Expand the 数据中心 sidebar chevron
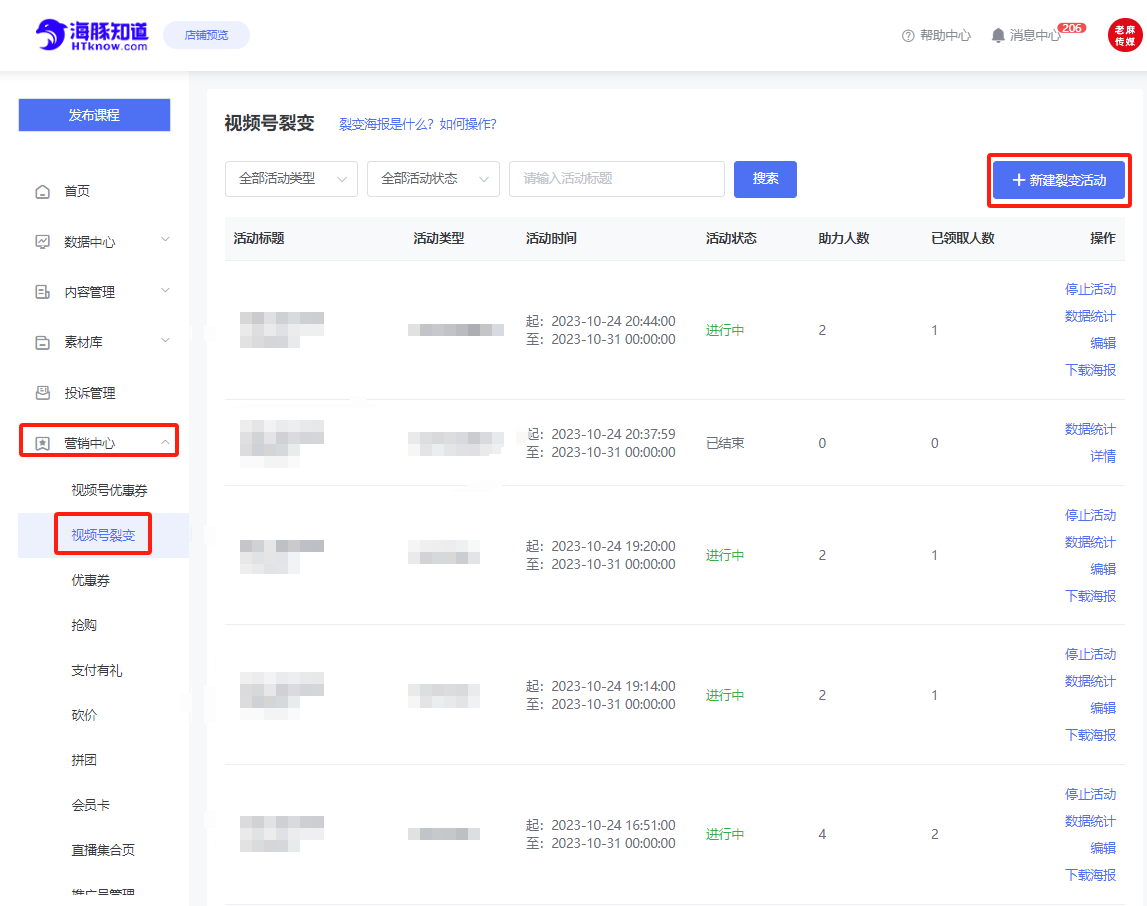Viewport: 1147px width, 906px height. [165, 240]
